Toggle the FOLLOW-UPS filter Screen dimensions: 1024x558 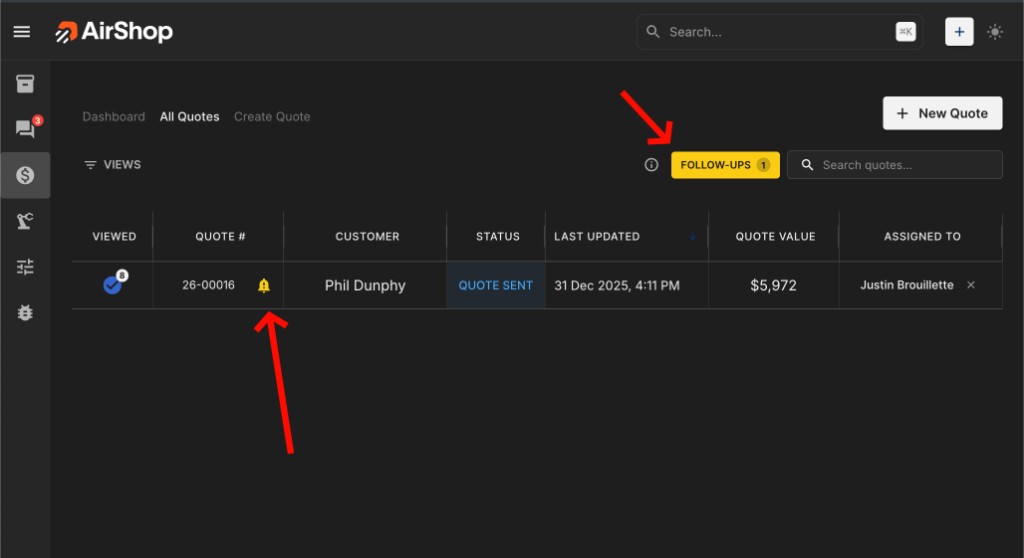(x=725, y=165)
